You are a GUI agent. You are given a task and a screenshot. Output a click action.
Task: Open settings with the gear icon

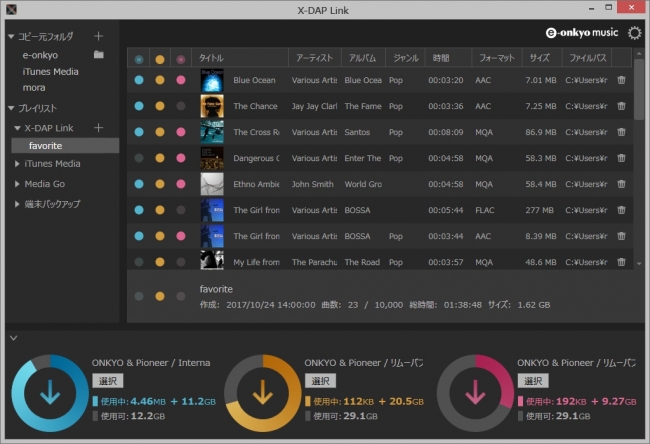tap(634, 33)
